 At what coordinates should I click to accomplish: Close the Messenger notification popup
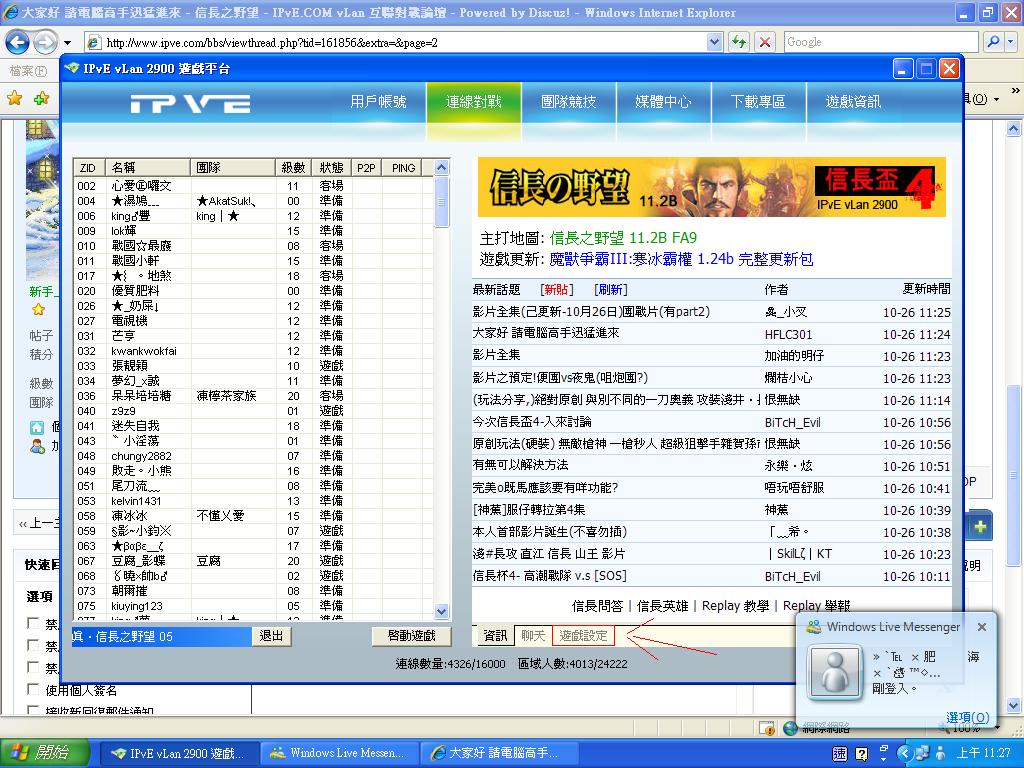[981, 627]
